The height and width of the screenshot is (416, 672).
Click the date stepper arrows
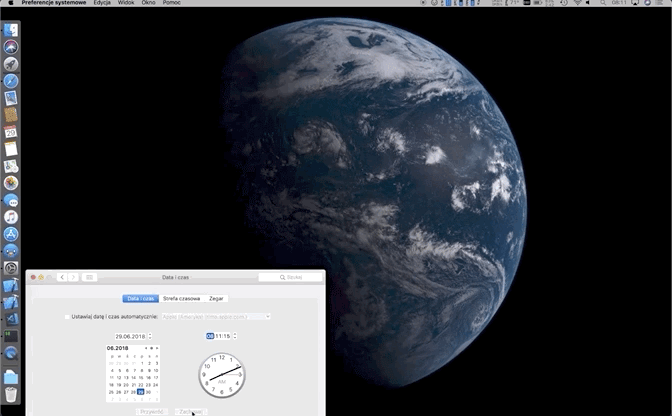tap(150, 336)
